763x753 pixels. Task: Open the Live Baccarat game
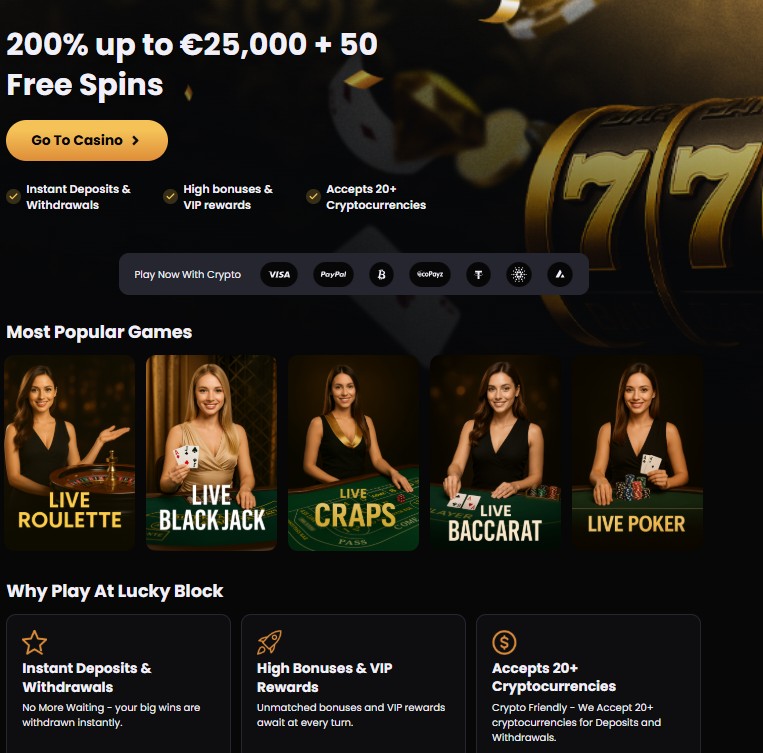tap(495, 453)
